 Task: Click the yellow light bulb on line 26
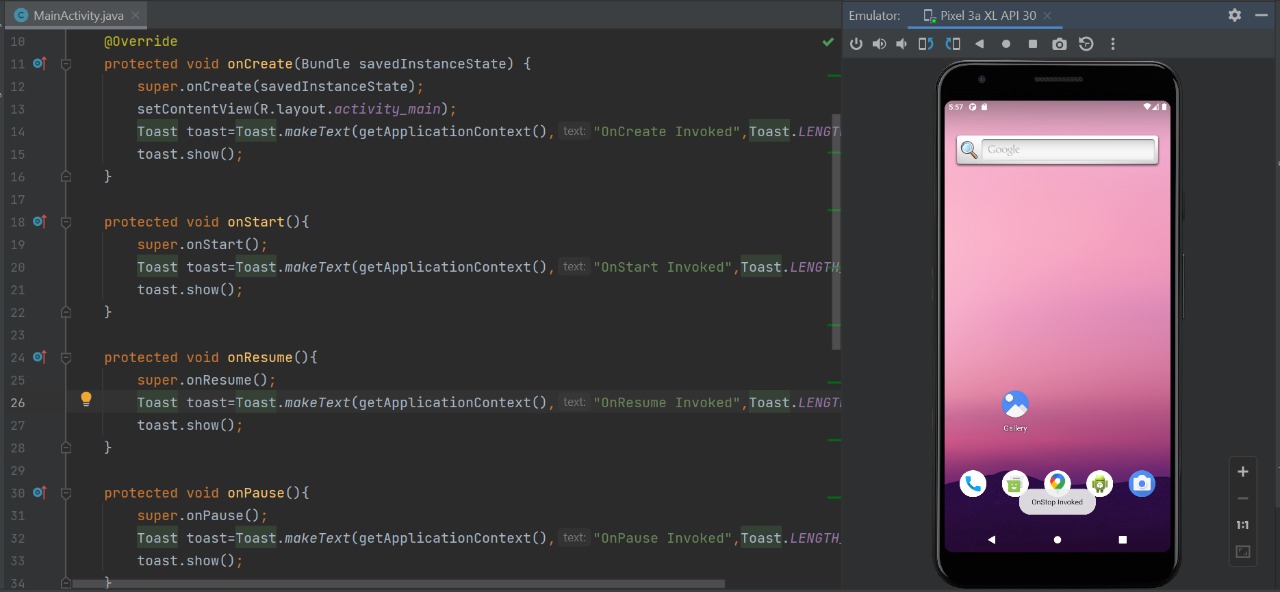point(86,400)
